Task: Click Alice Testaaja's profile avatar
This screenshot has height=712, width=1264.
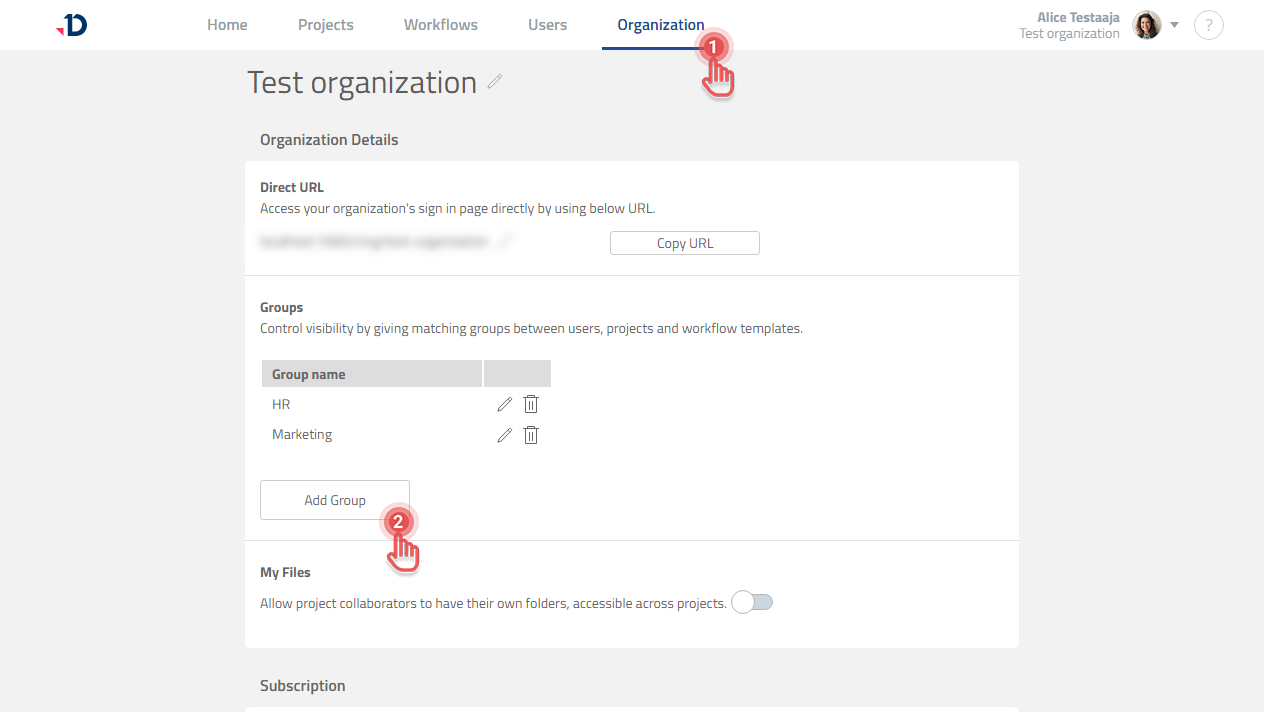Action: 1146,25
